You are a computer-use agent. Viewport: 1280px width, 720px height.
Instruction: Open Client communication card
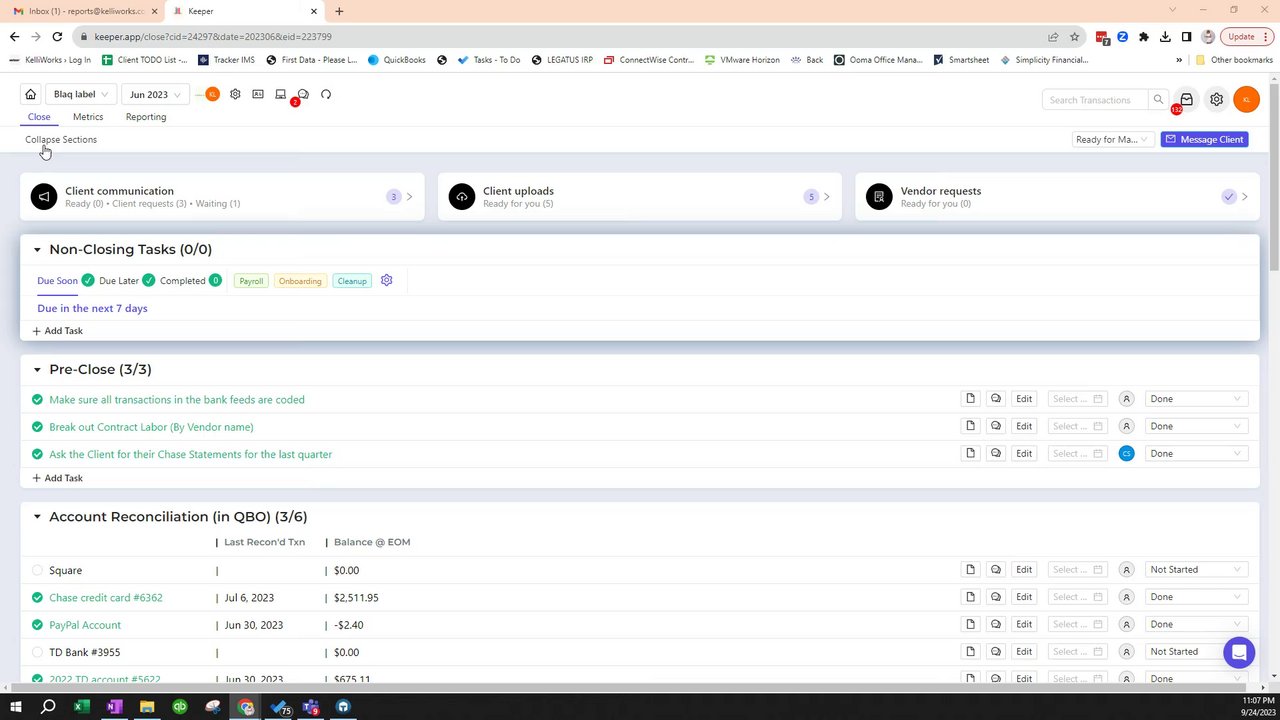(222, 197)
